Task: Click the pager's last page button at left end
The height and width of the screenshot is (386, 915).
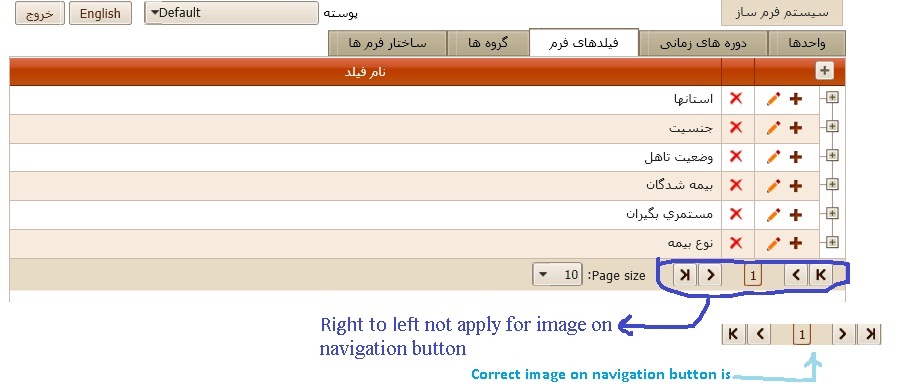Action: click(685, 274)
